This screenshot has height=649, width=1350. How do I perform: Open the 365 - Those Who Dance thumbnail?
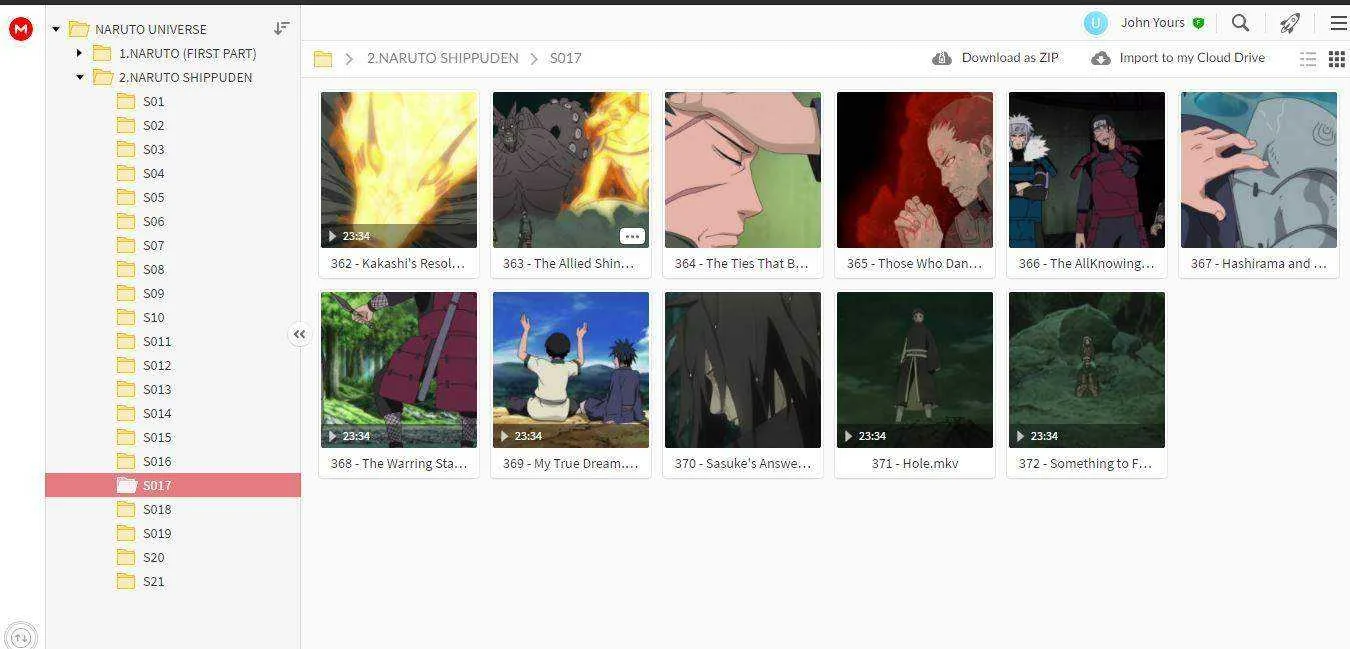[x=915, y=170]
